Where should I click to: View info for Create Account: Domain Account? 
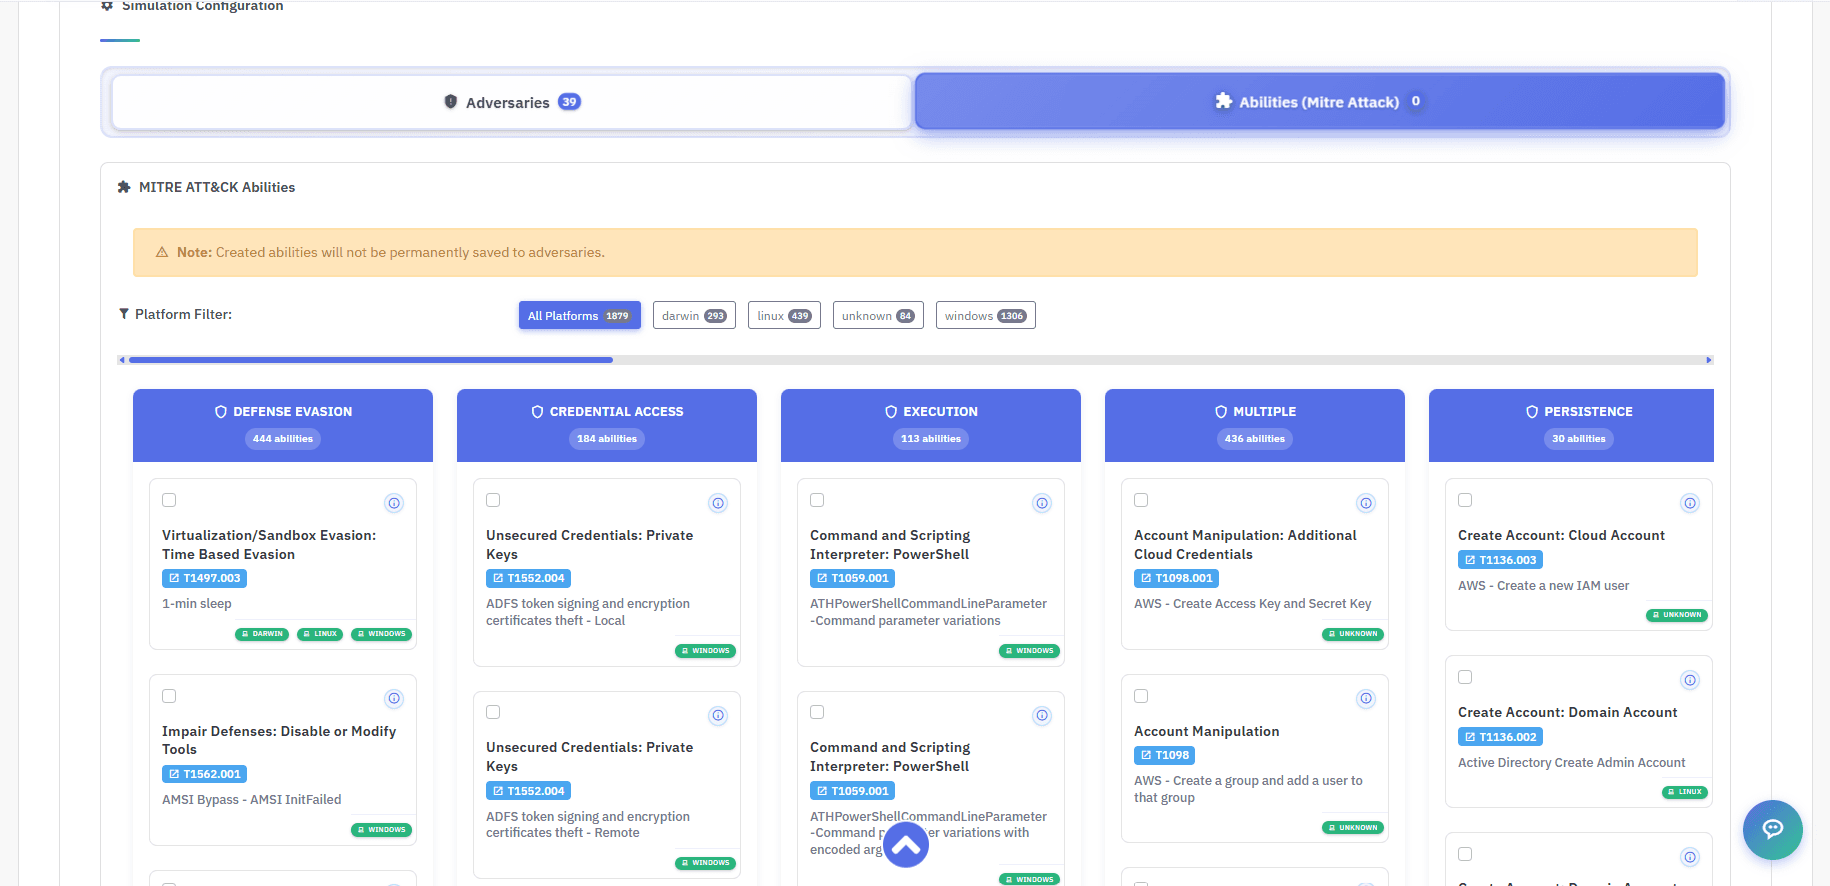point(1690,680)
